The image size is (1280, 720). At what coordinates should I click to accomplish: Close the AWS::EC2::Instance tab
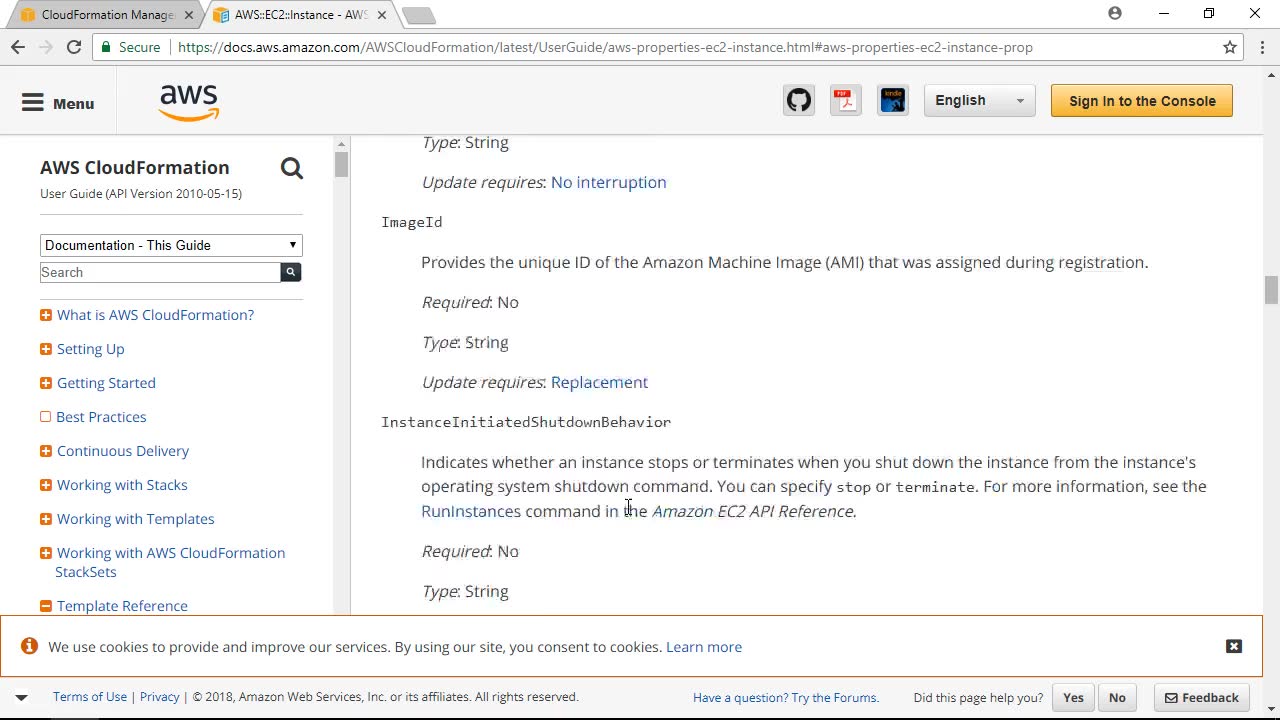[381, 15]
